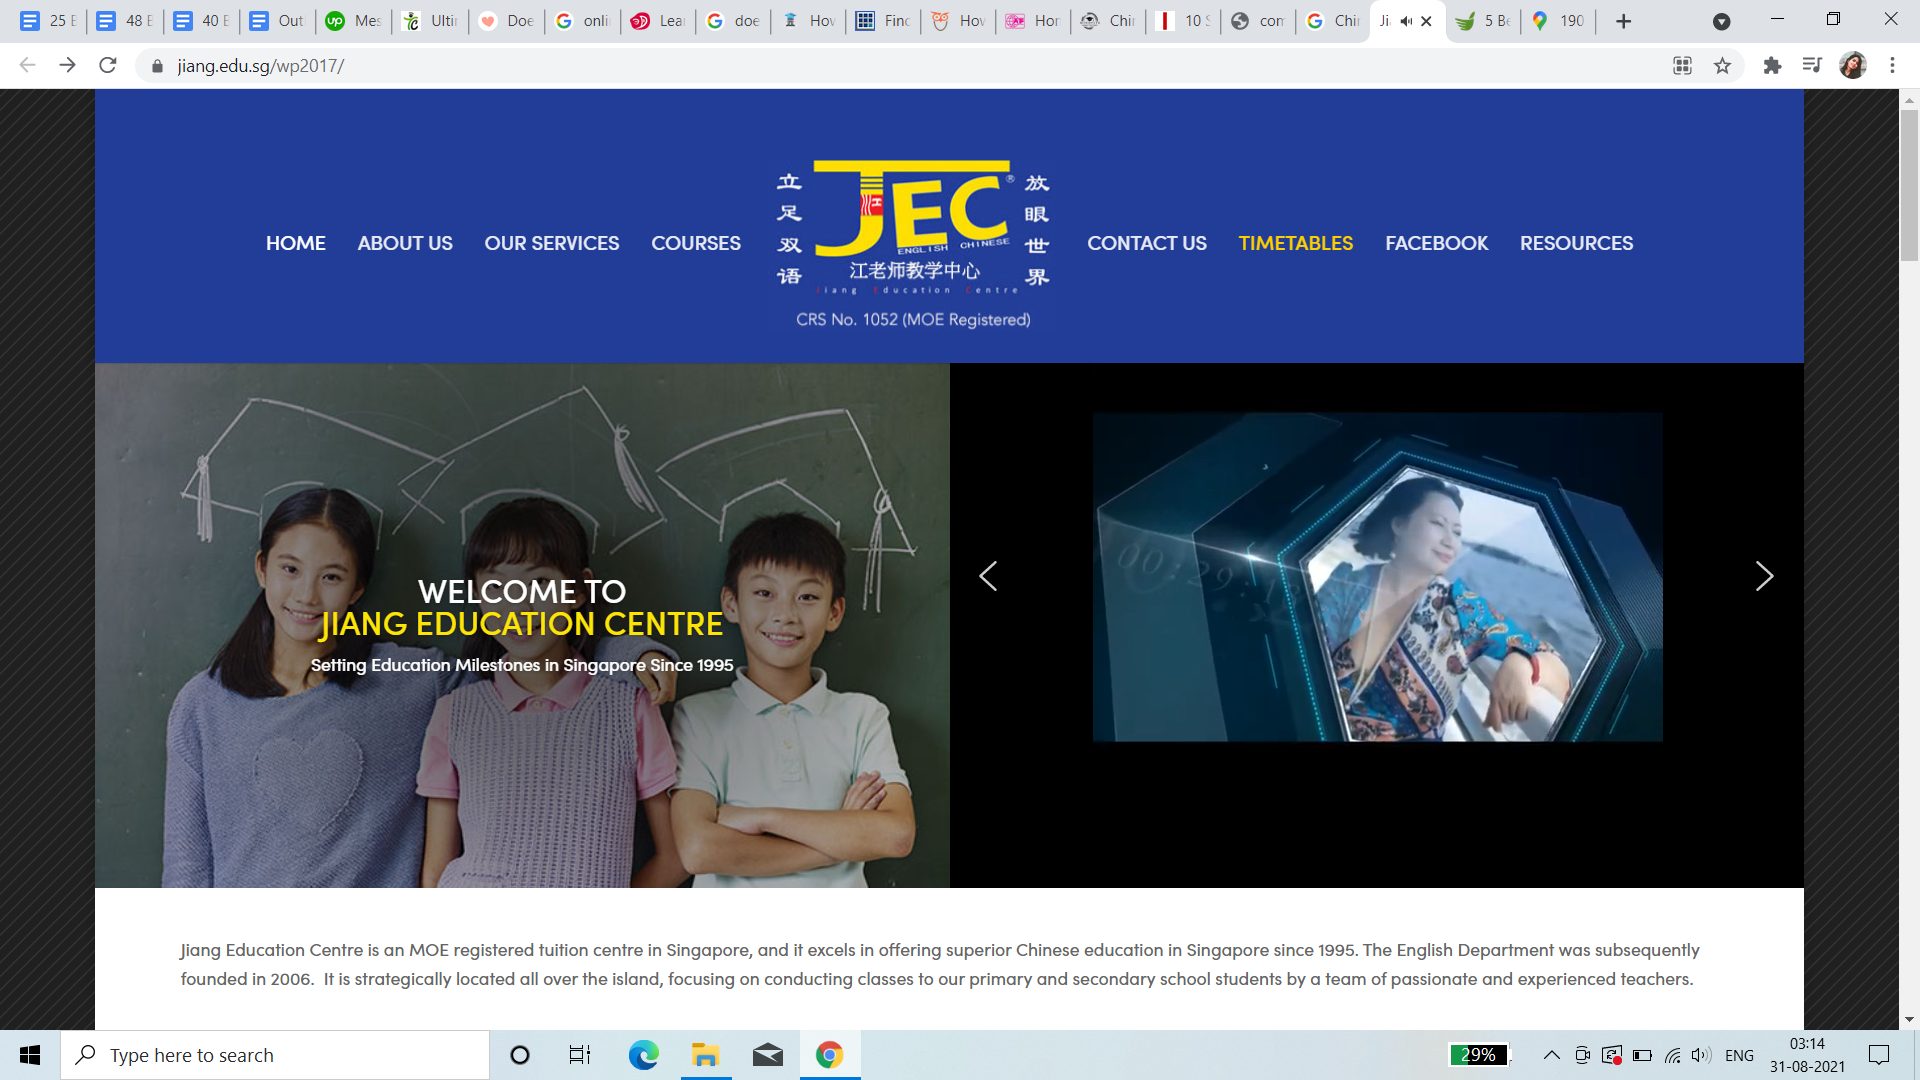This screenshot has width=1920, height=1080.
Task: Open the Windows notification center icon
Action: point(1879,1055)
